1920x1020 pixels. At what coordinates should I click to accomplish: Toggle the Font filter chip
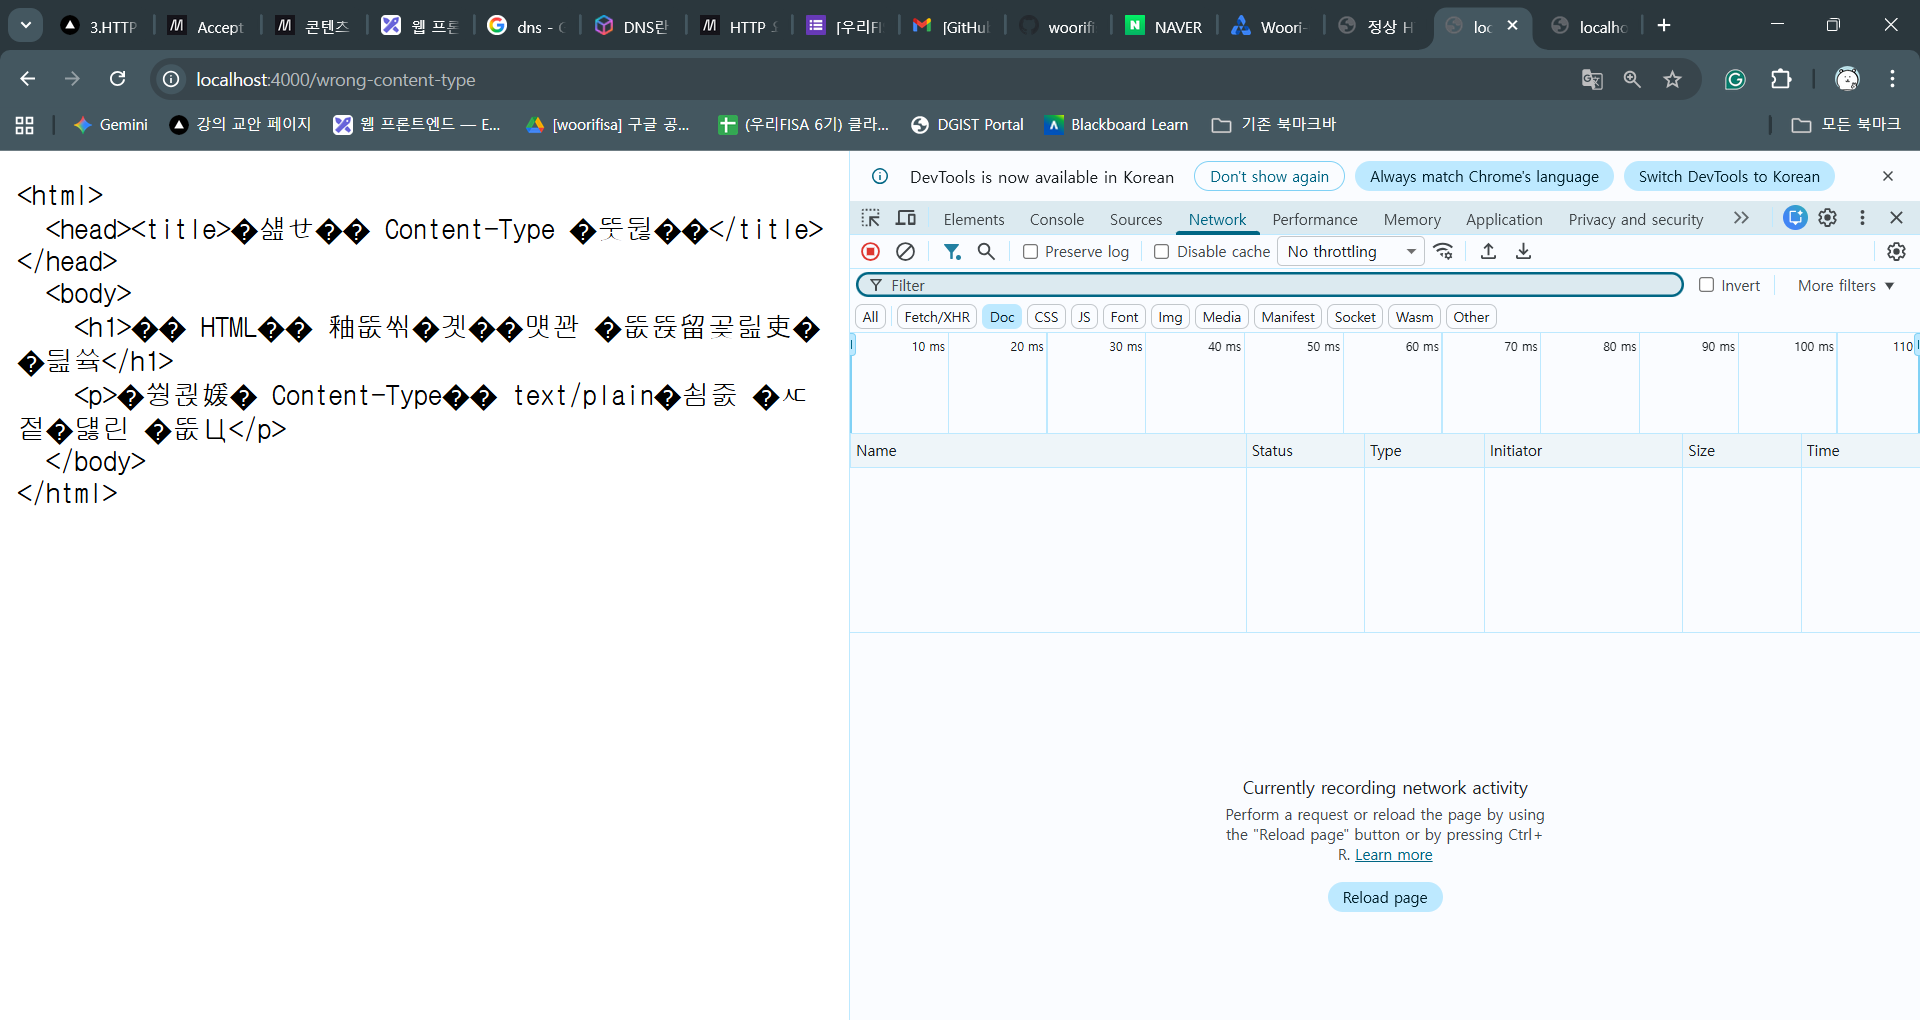coord(1124,317)
